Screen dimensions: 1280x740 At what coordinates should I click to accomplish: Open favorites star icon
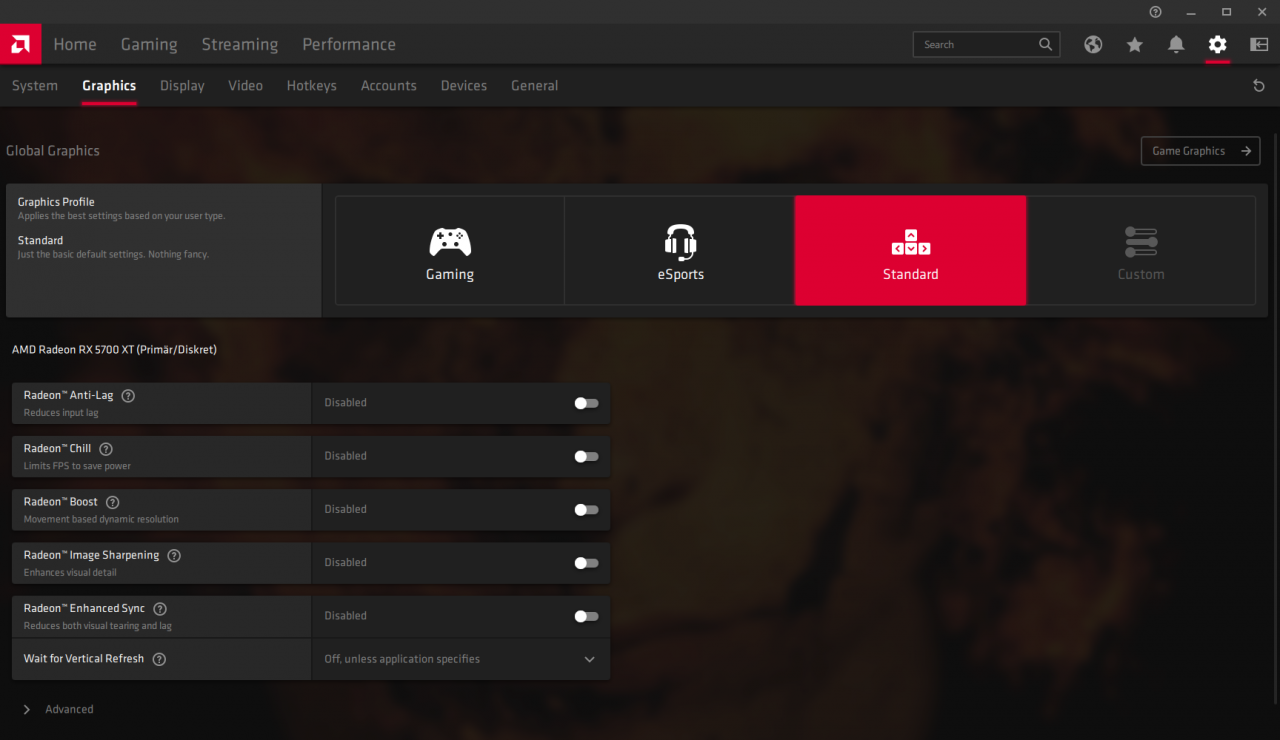(1134, 44)
